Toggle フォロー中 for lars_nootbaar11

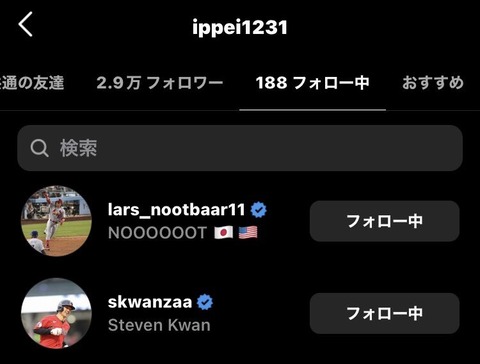(x=385, y=221)
